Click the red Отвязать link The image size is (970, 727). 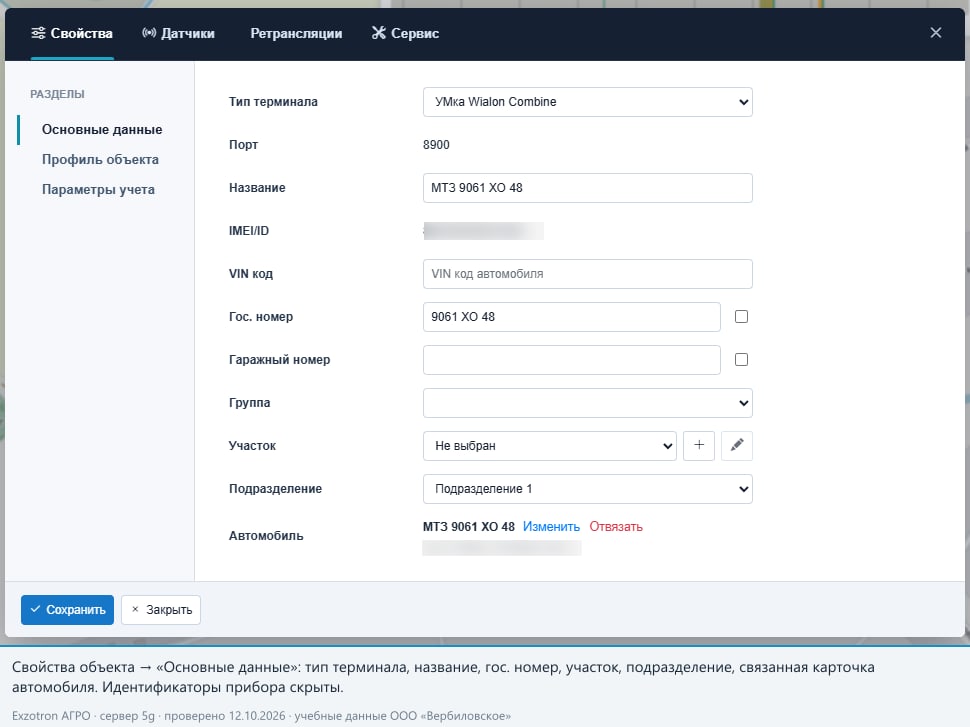pyautogui.click(x=616, y=527)
